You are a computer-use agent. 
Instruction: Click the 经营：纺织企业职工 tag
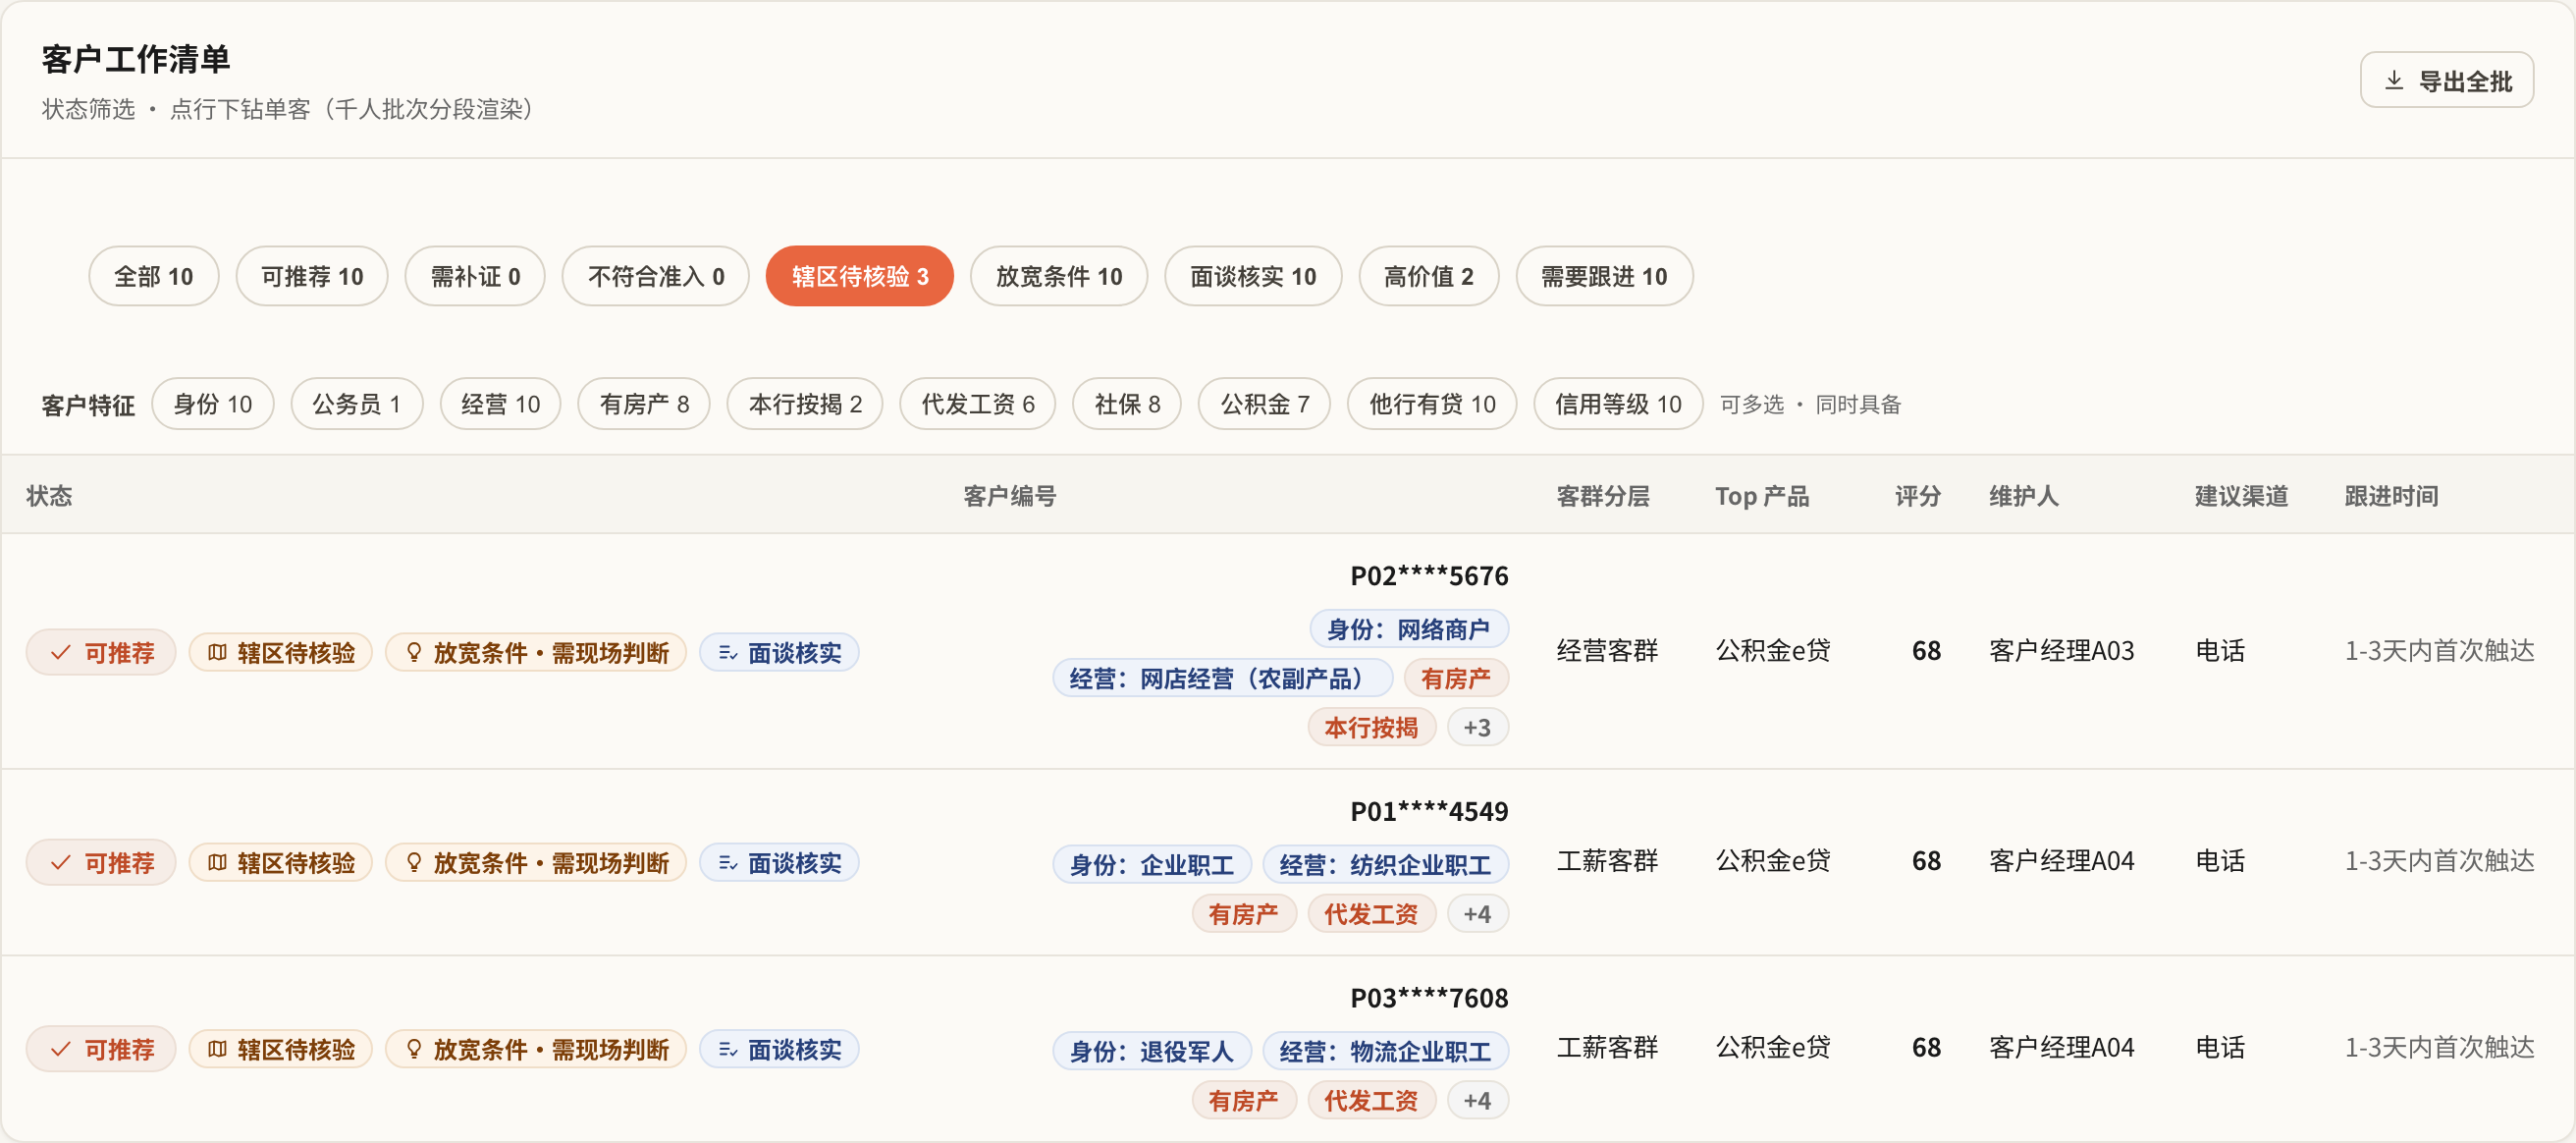1385,864
